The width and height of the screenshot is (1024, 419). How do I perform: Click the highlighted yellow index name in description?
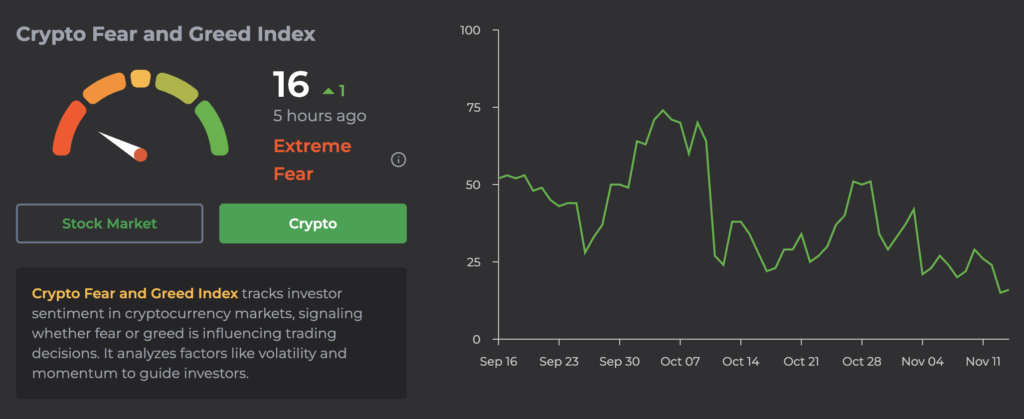[135, 293]
